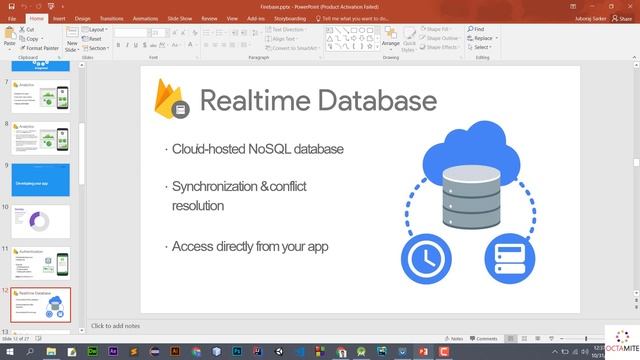640x360 pixels.
Task: Select the oval shape in the shapes gallery
Action: [362, 30]
